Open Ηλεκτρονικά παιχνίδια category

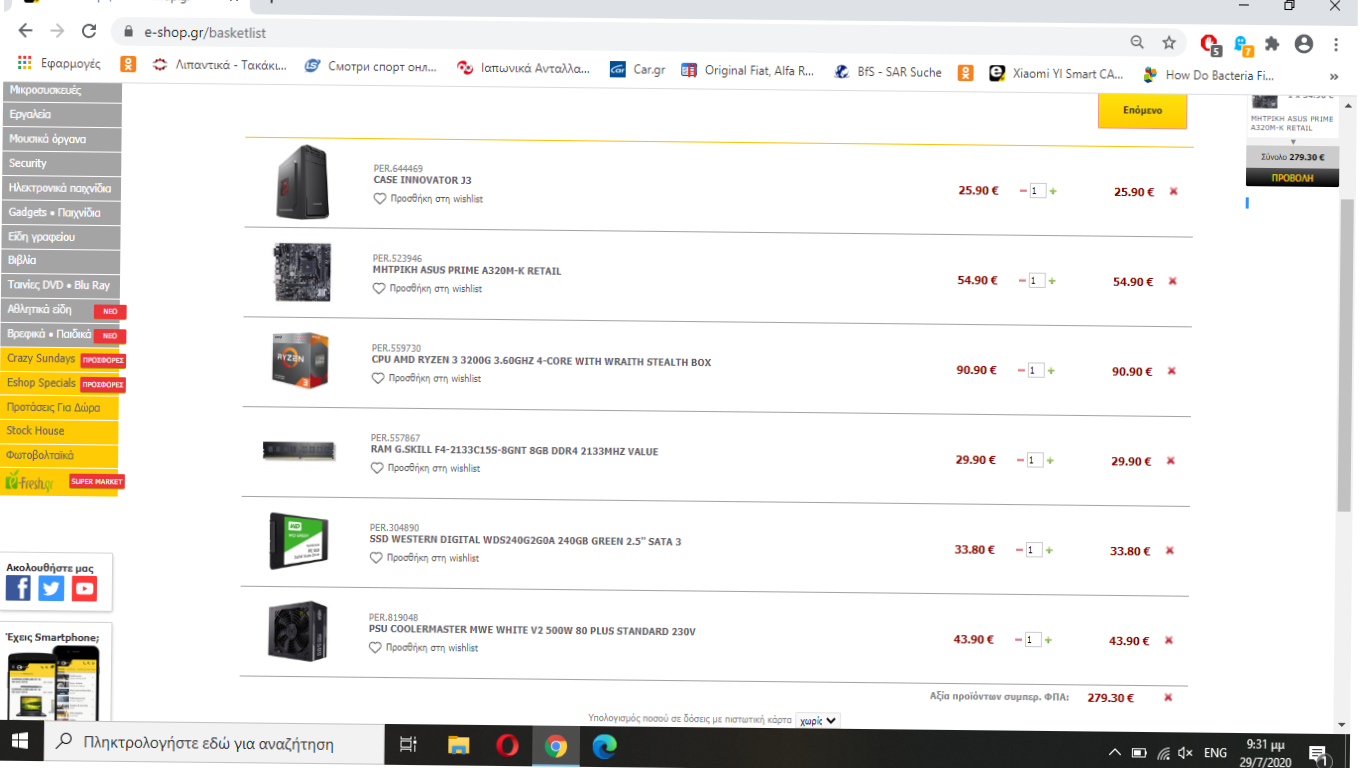coord(61,188)
